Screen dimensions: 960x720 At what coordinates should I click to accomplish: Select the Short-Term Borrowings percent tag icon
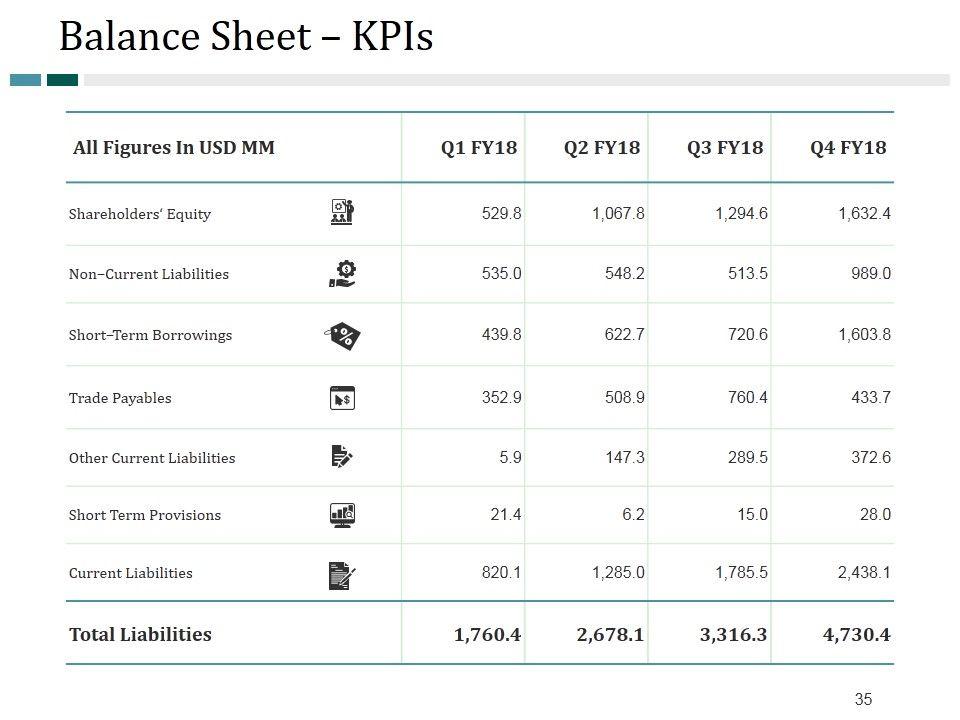coord(343,335)
